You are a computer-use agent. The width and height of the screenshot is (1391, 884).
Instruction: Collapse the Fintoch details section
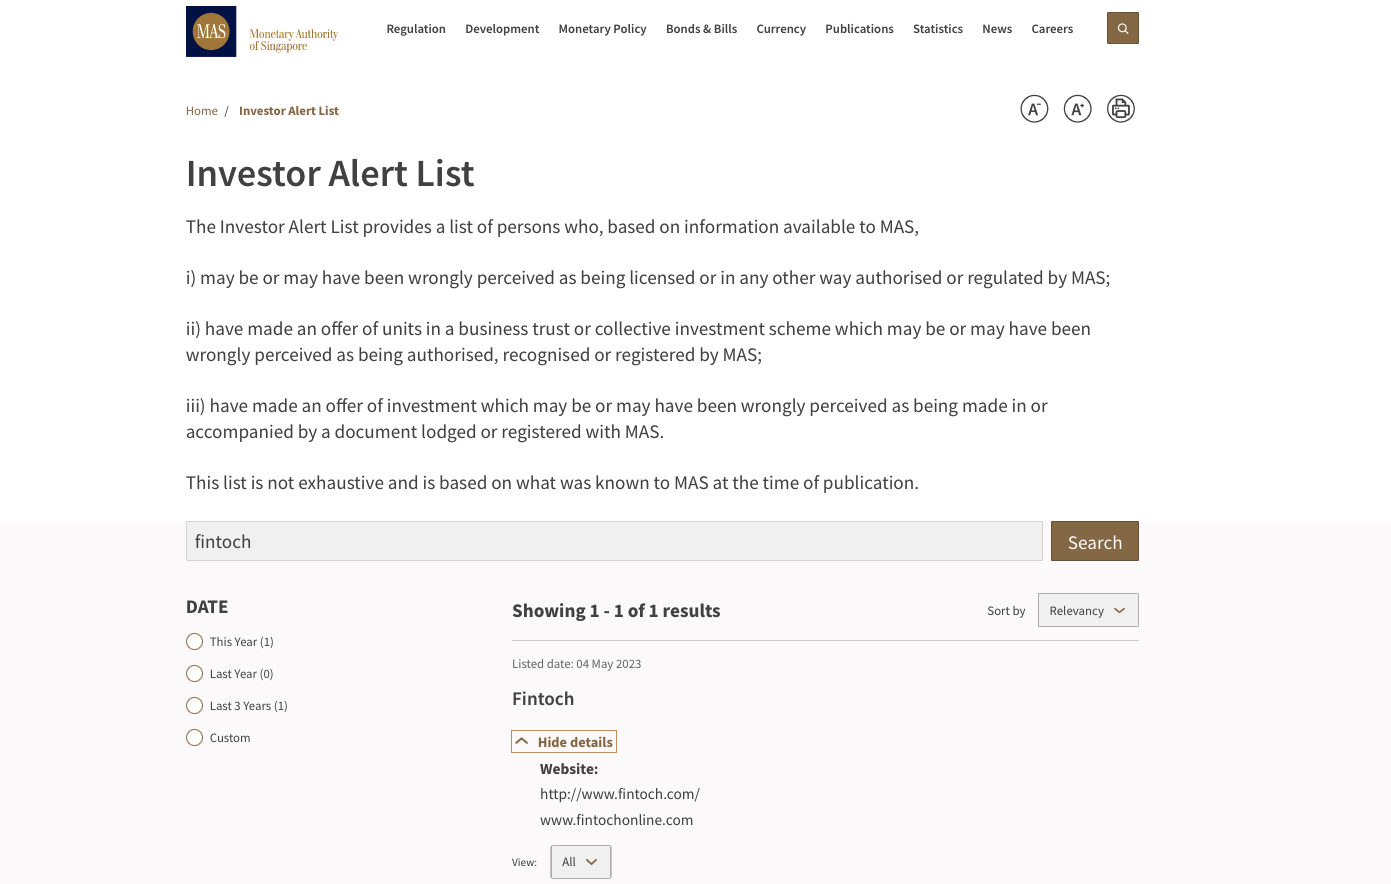[x=563, y=741]
